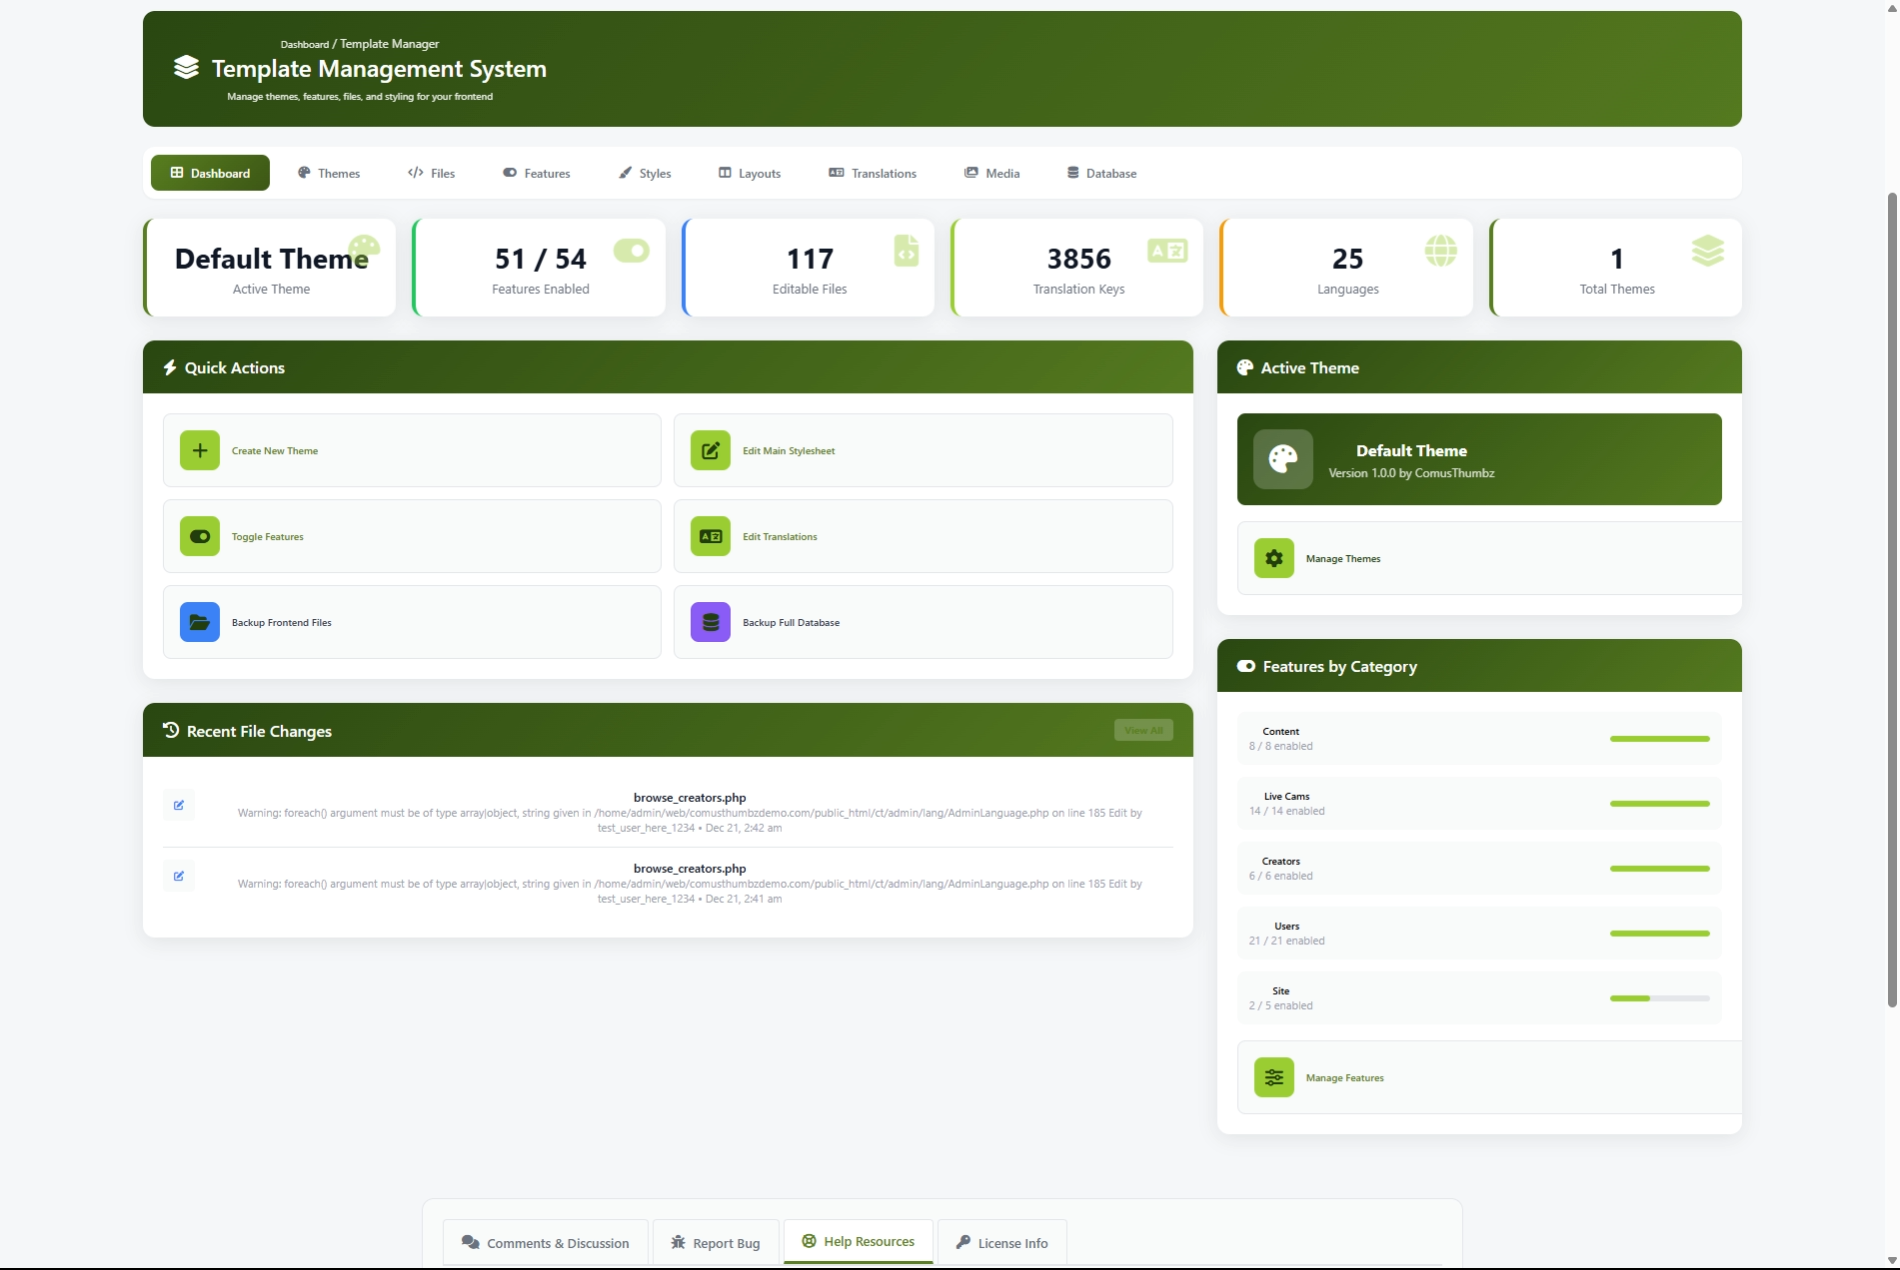Switch to the Translations tab

[x=872, y=173]
